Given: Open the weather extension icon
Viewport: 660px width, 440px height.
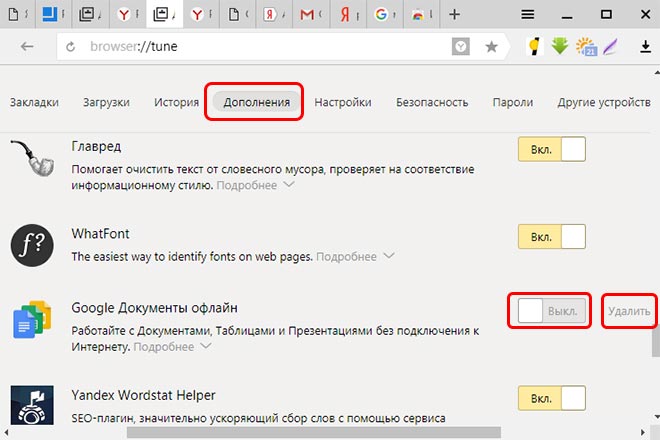Looking at the screenshot, I should (x=586, y=46).
